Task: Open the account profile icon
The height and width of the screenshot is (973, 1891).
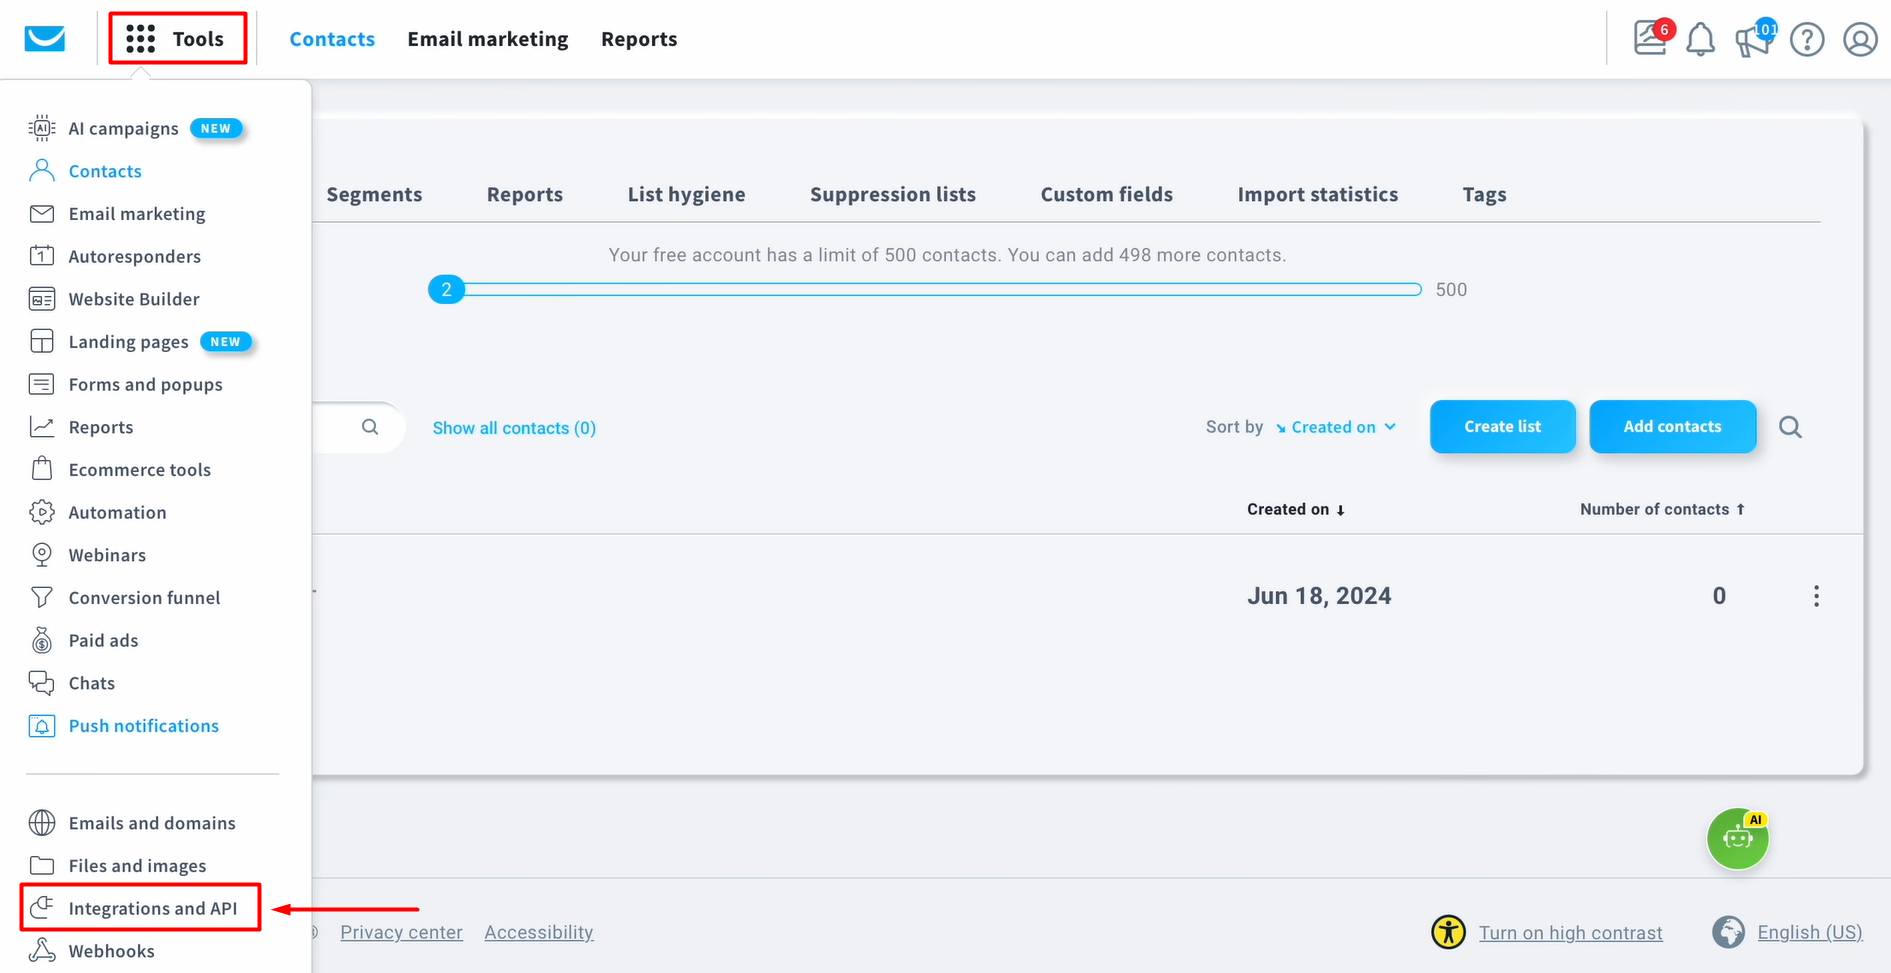Action: 1860,39
